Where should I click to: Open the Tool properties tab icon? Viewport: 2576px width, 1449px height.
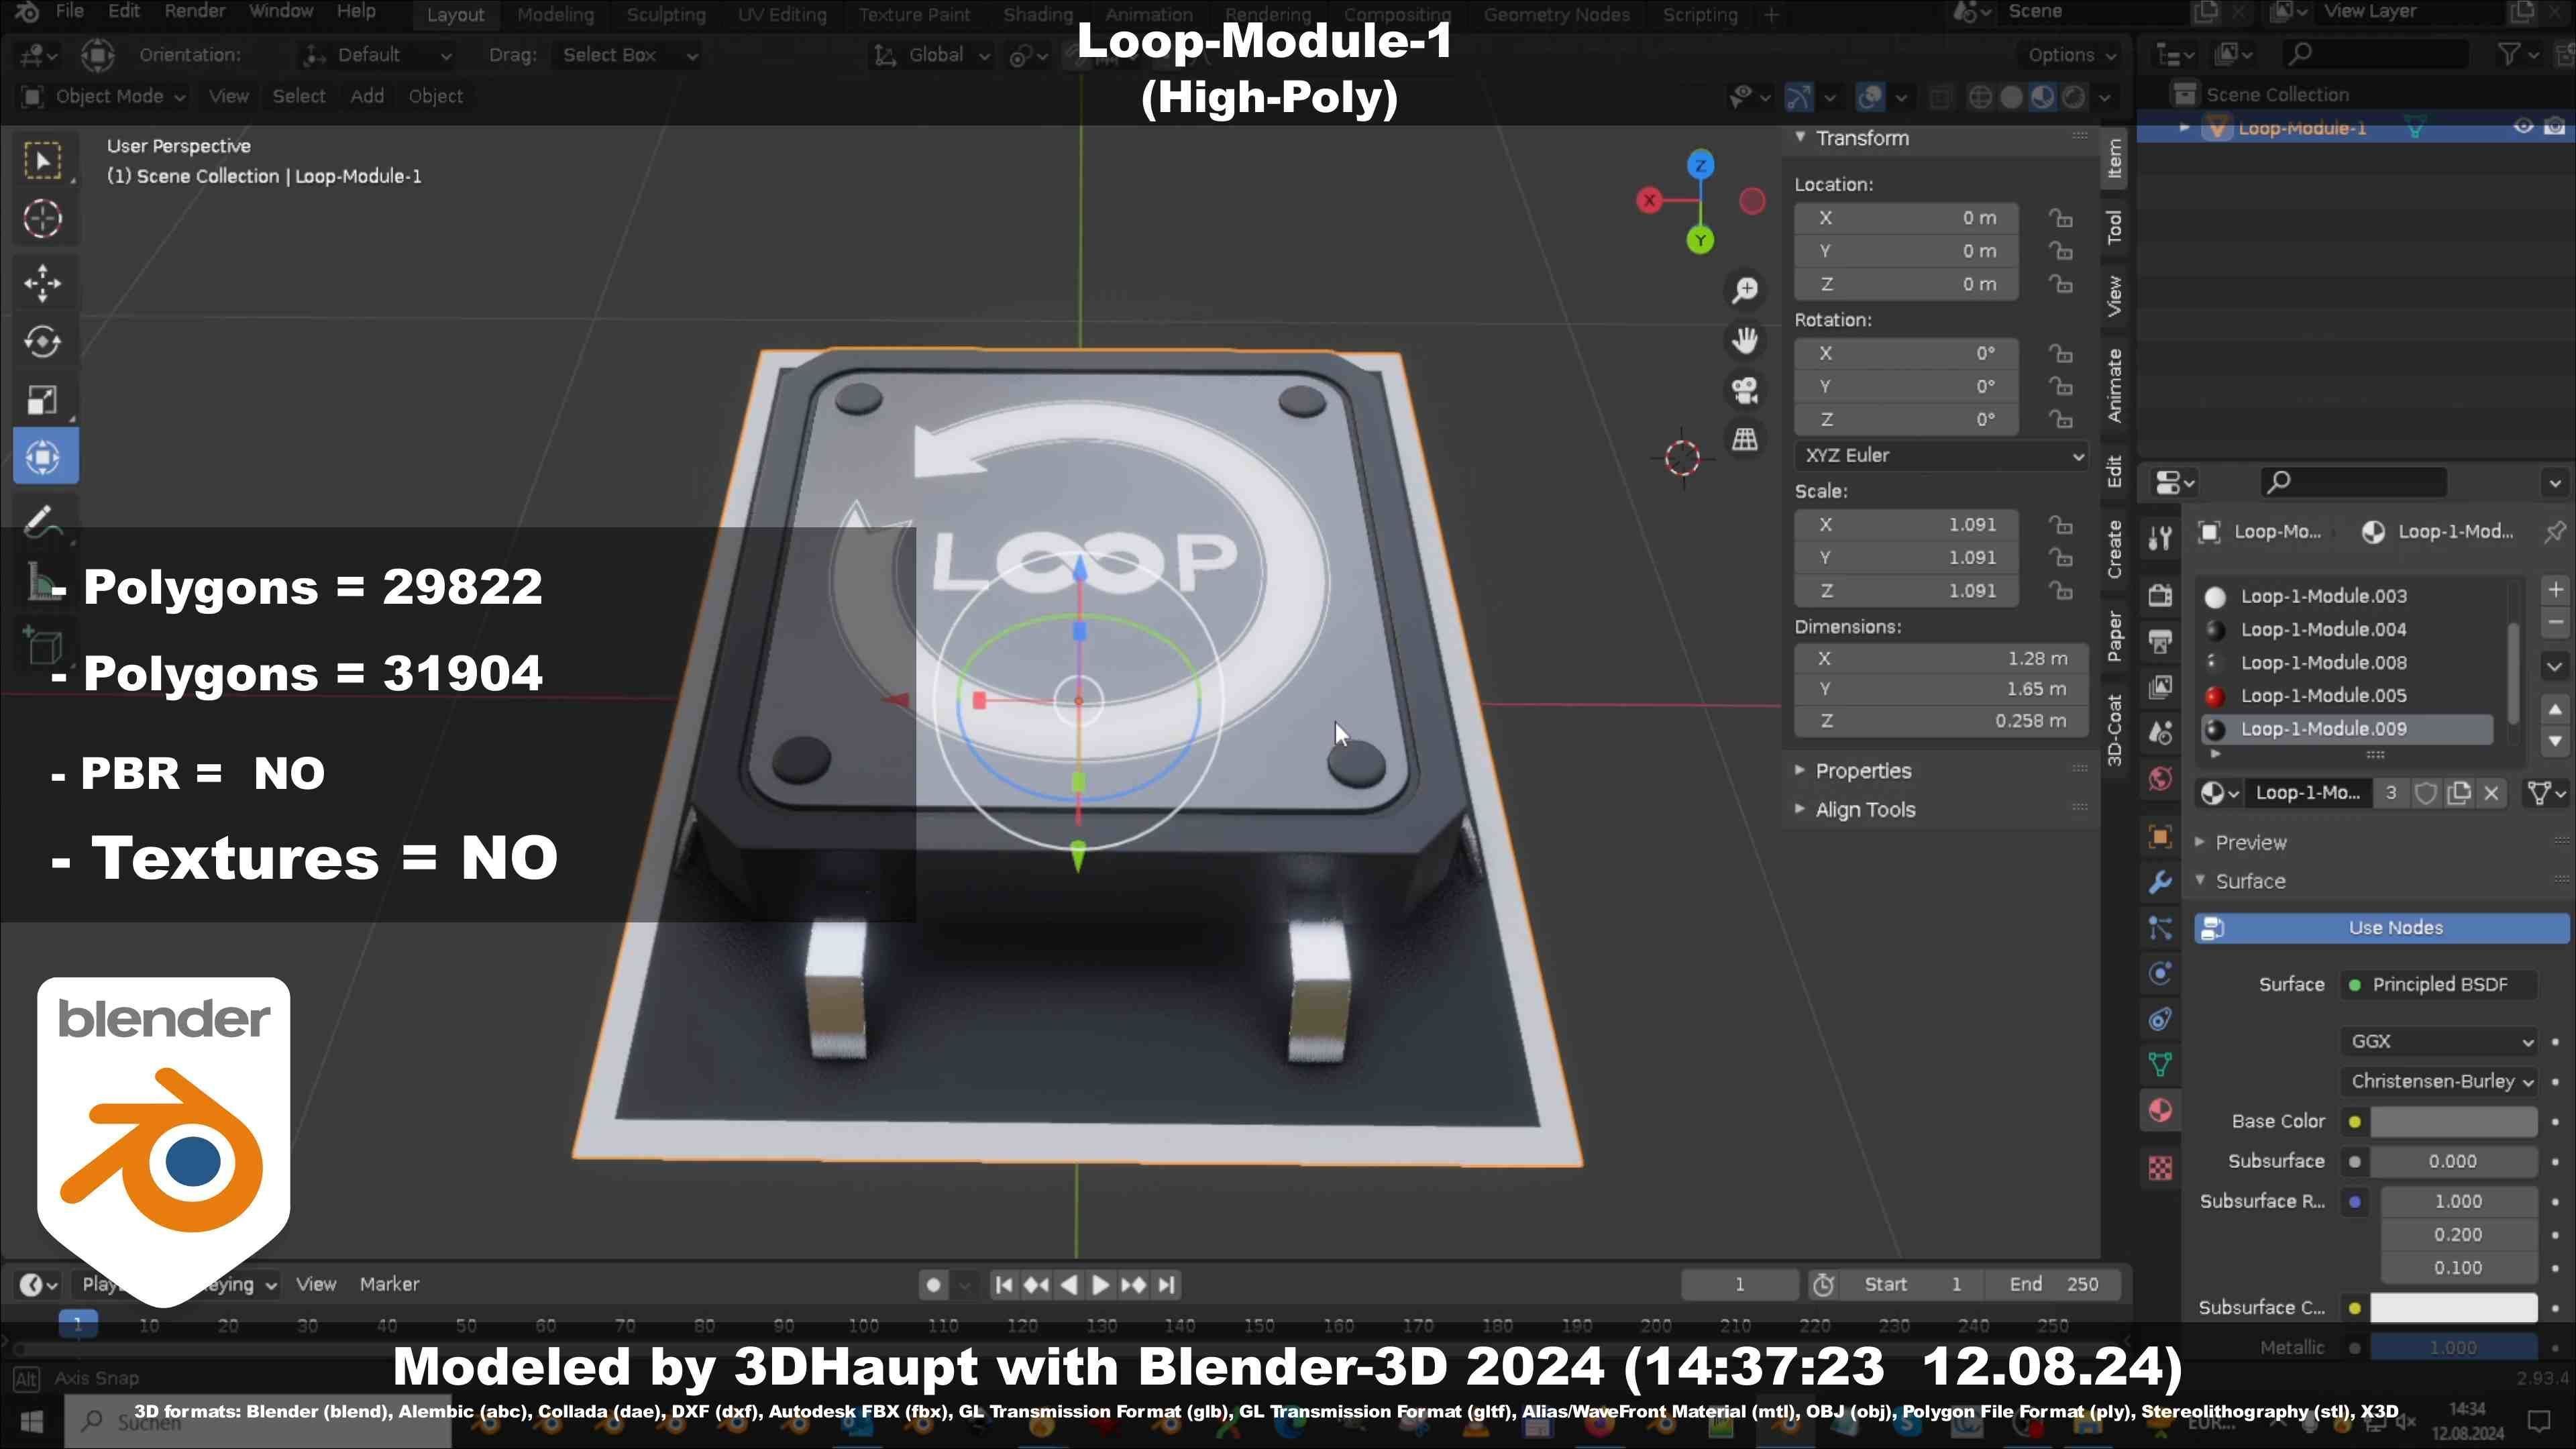coord(2160,539)
